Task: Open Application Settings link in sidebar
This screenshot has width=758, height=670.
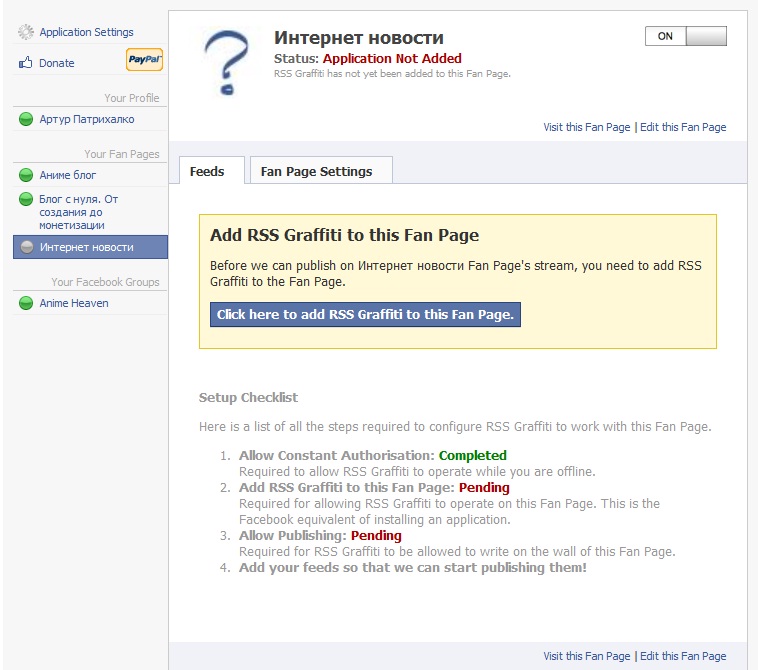Action: 86,33
